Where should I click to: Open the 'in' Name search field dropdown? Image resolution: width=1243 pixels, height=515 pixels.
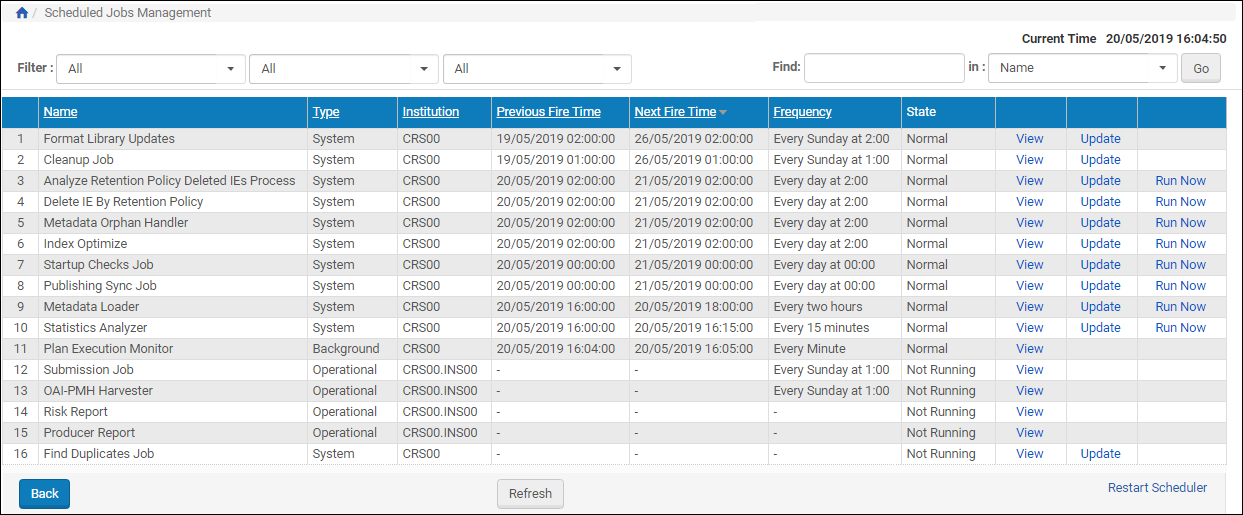pyautogui.click(x=1082, y=68)
